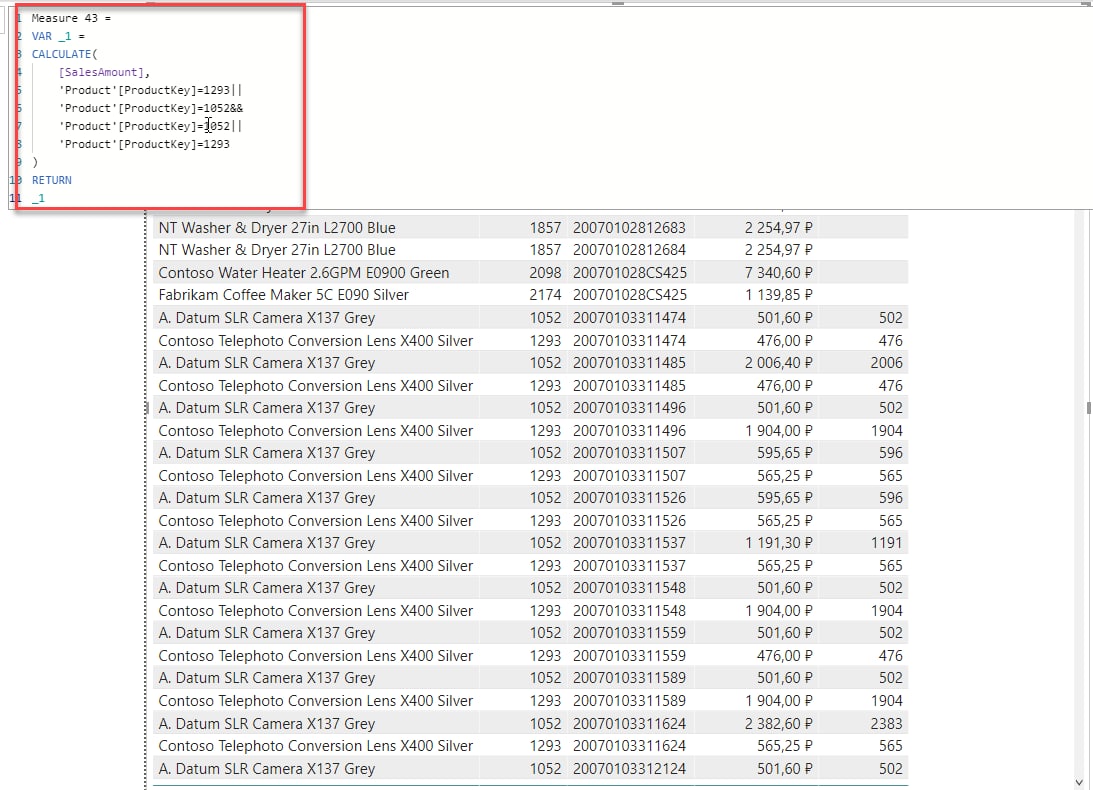Click the measure value 2383 cell
The height and width of the screenshot is (790, 1093).
point(887,724)
